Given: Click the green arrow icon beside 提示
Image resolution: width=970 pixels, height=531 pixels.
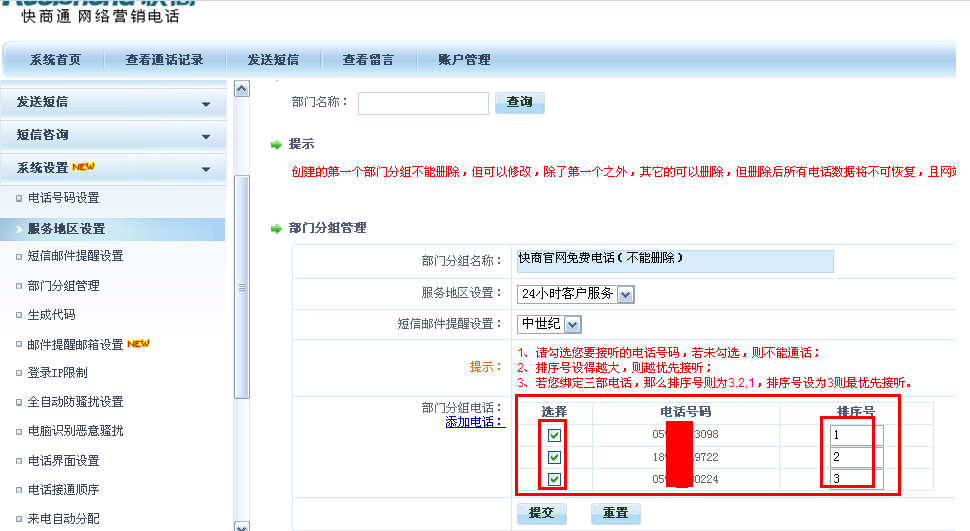Looking at the screenshot, I should coord(276,145).
